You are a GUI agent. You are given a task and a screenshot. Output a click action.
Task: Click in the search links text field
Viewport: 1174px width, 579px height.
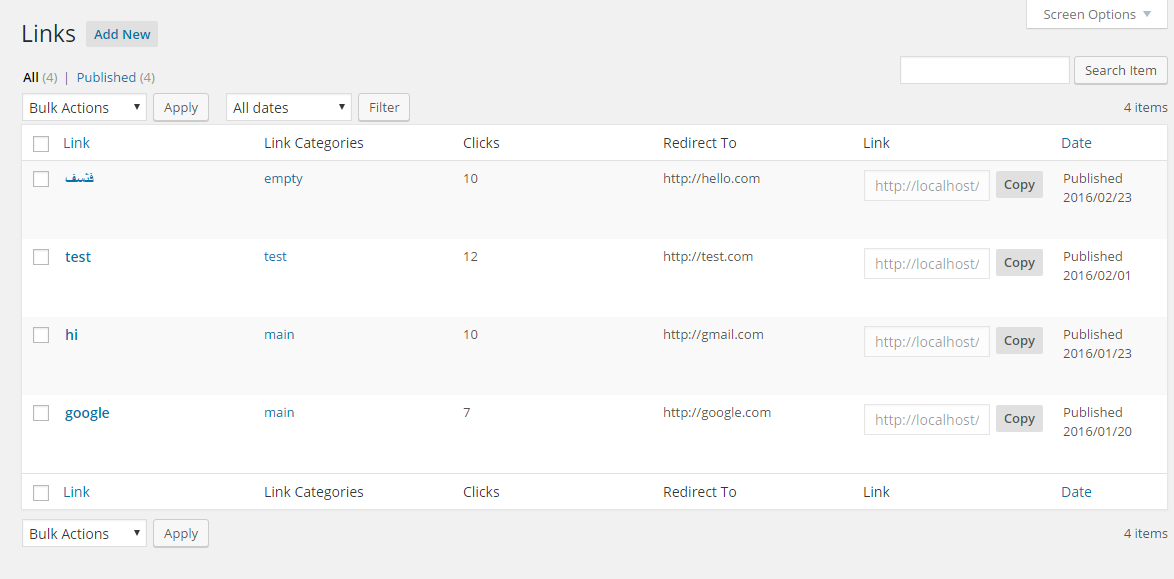pyautogui.click(x=984, y=70)
